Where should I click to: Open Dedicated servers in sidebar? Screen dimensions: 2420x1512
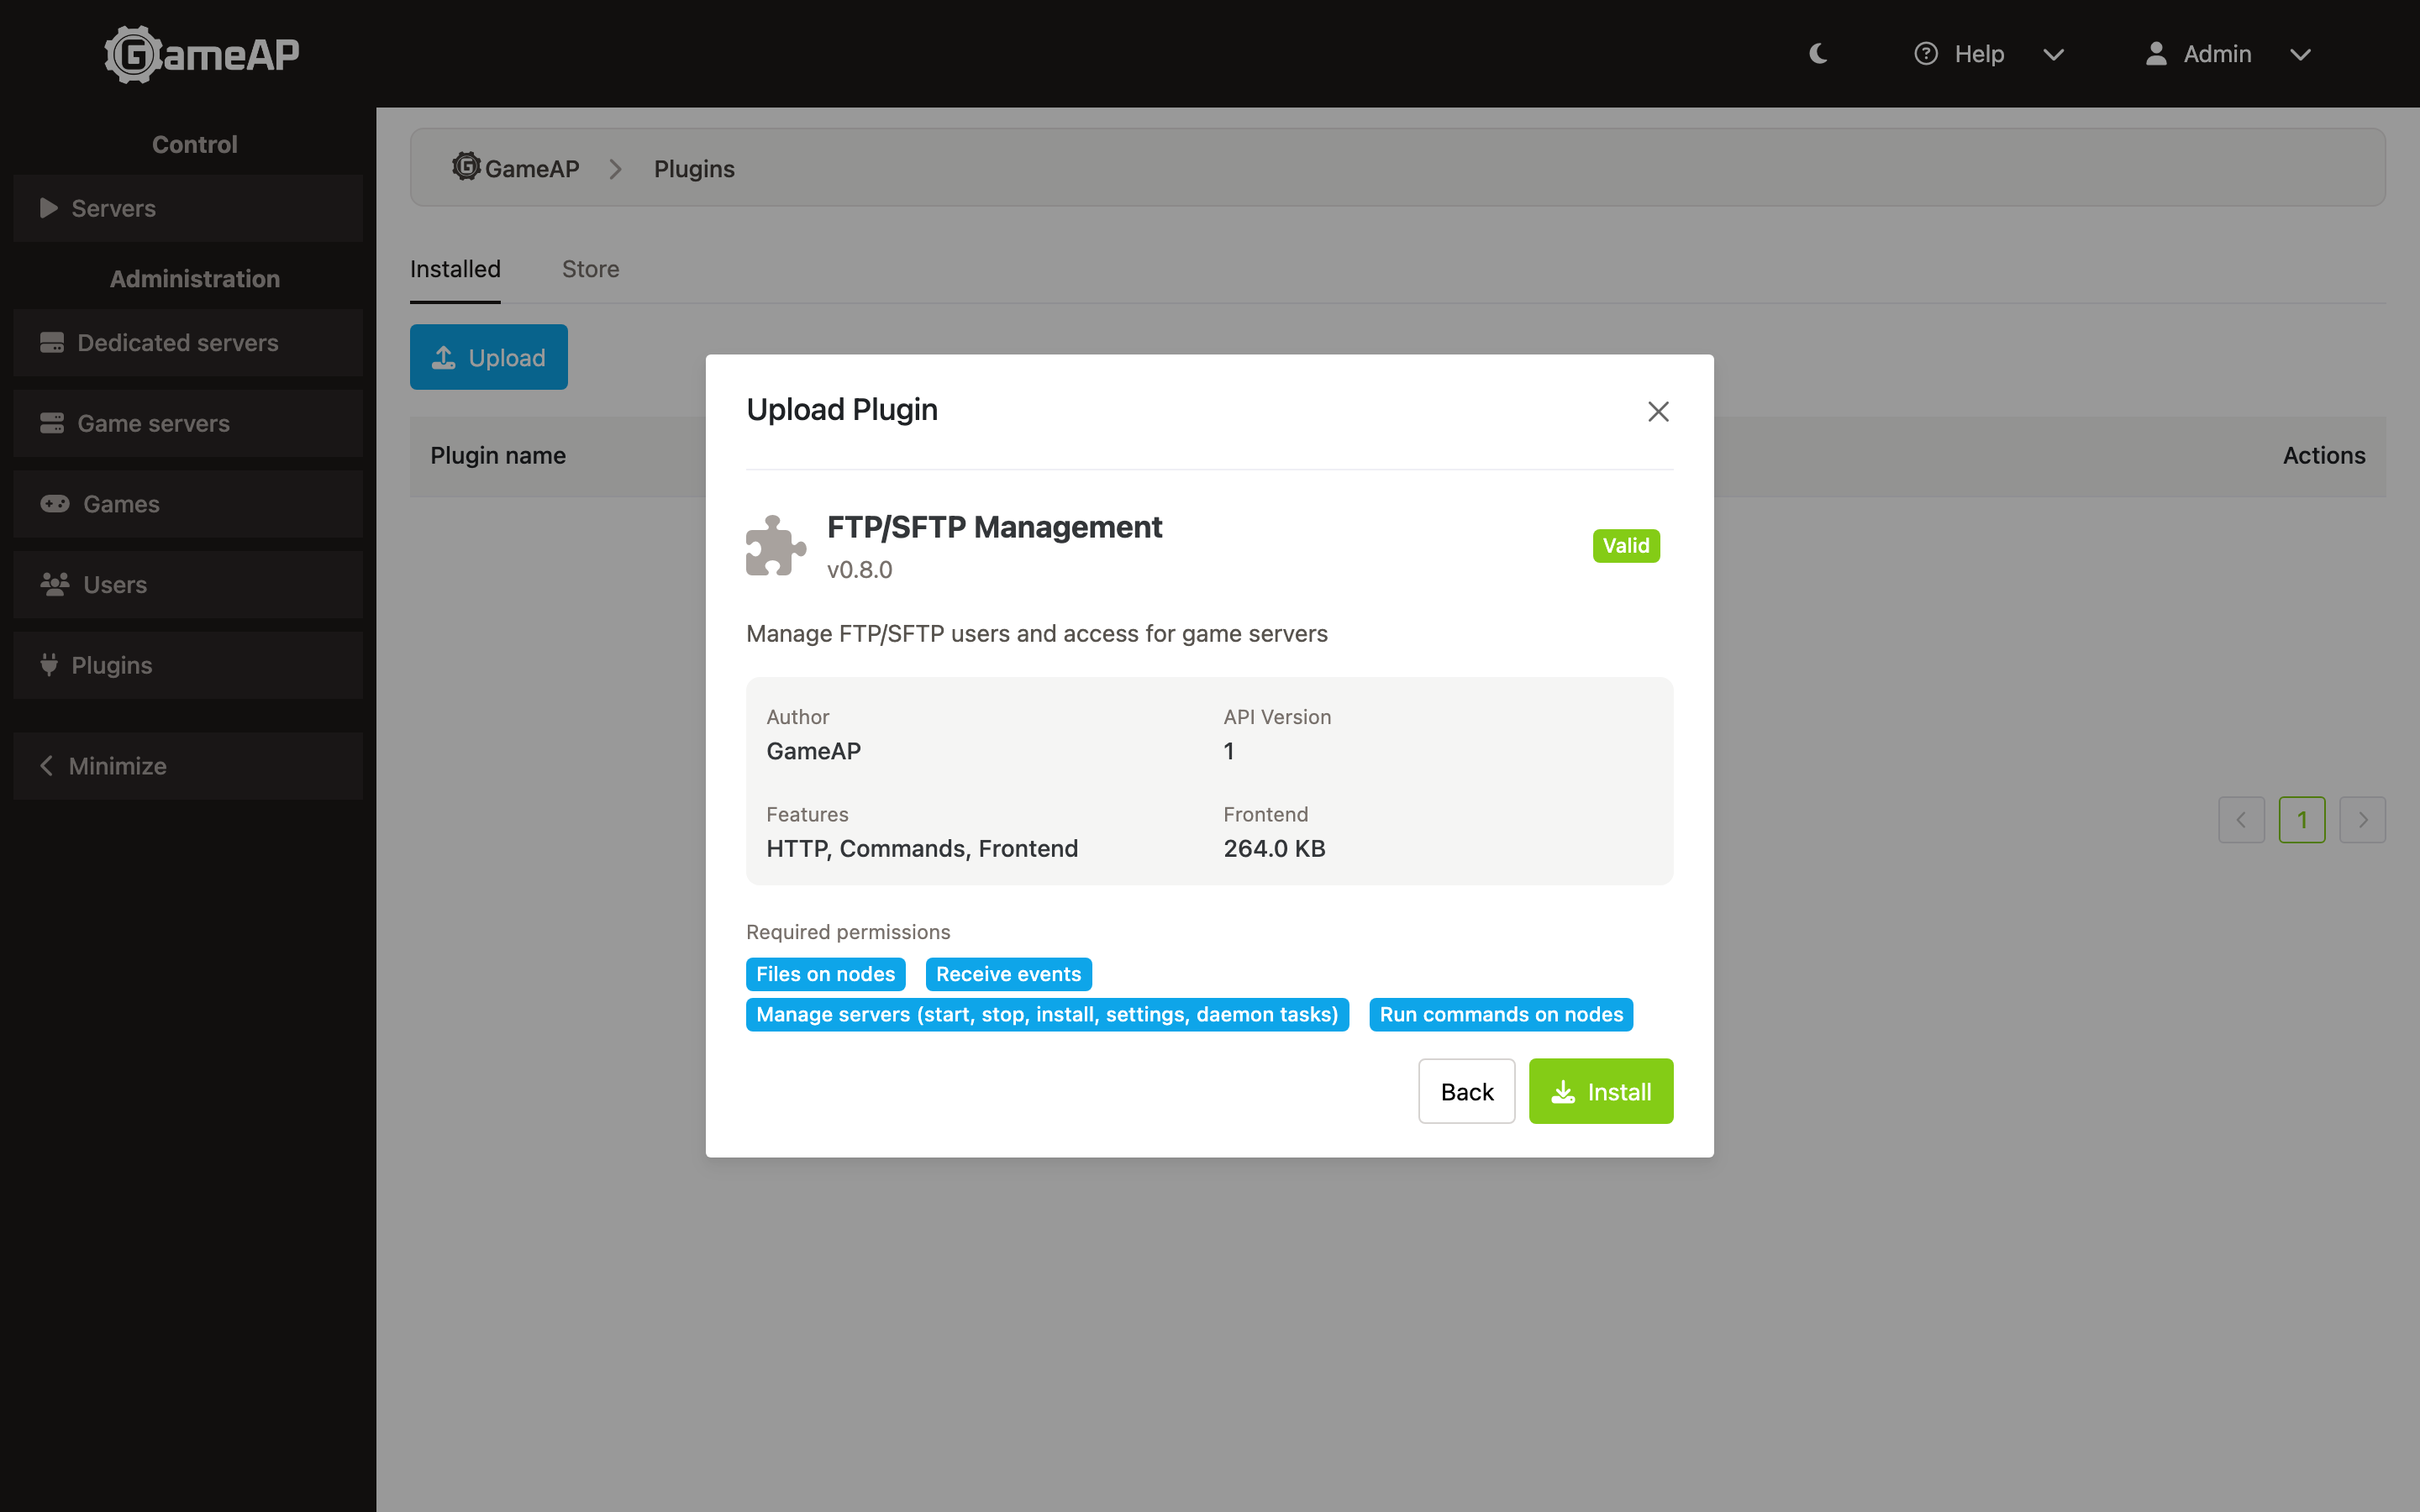[x=188, y=343]
